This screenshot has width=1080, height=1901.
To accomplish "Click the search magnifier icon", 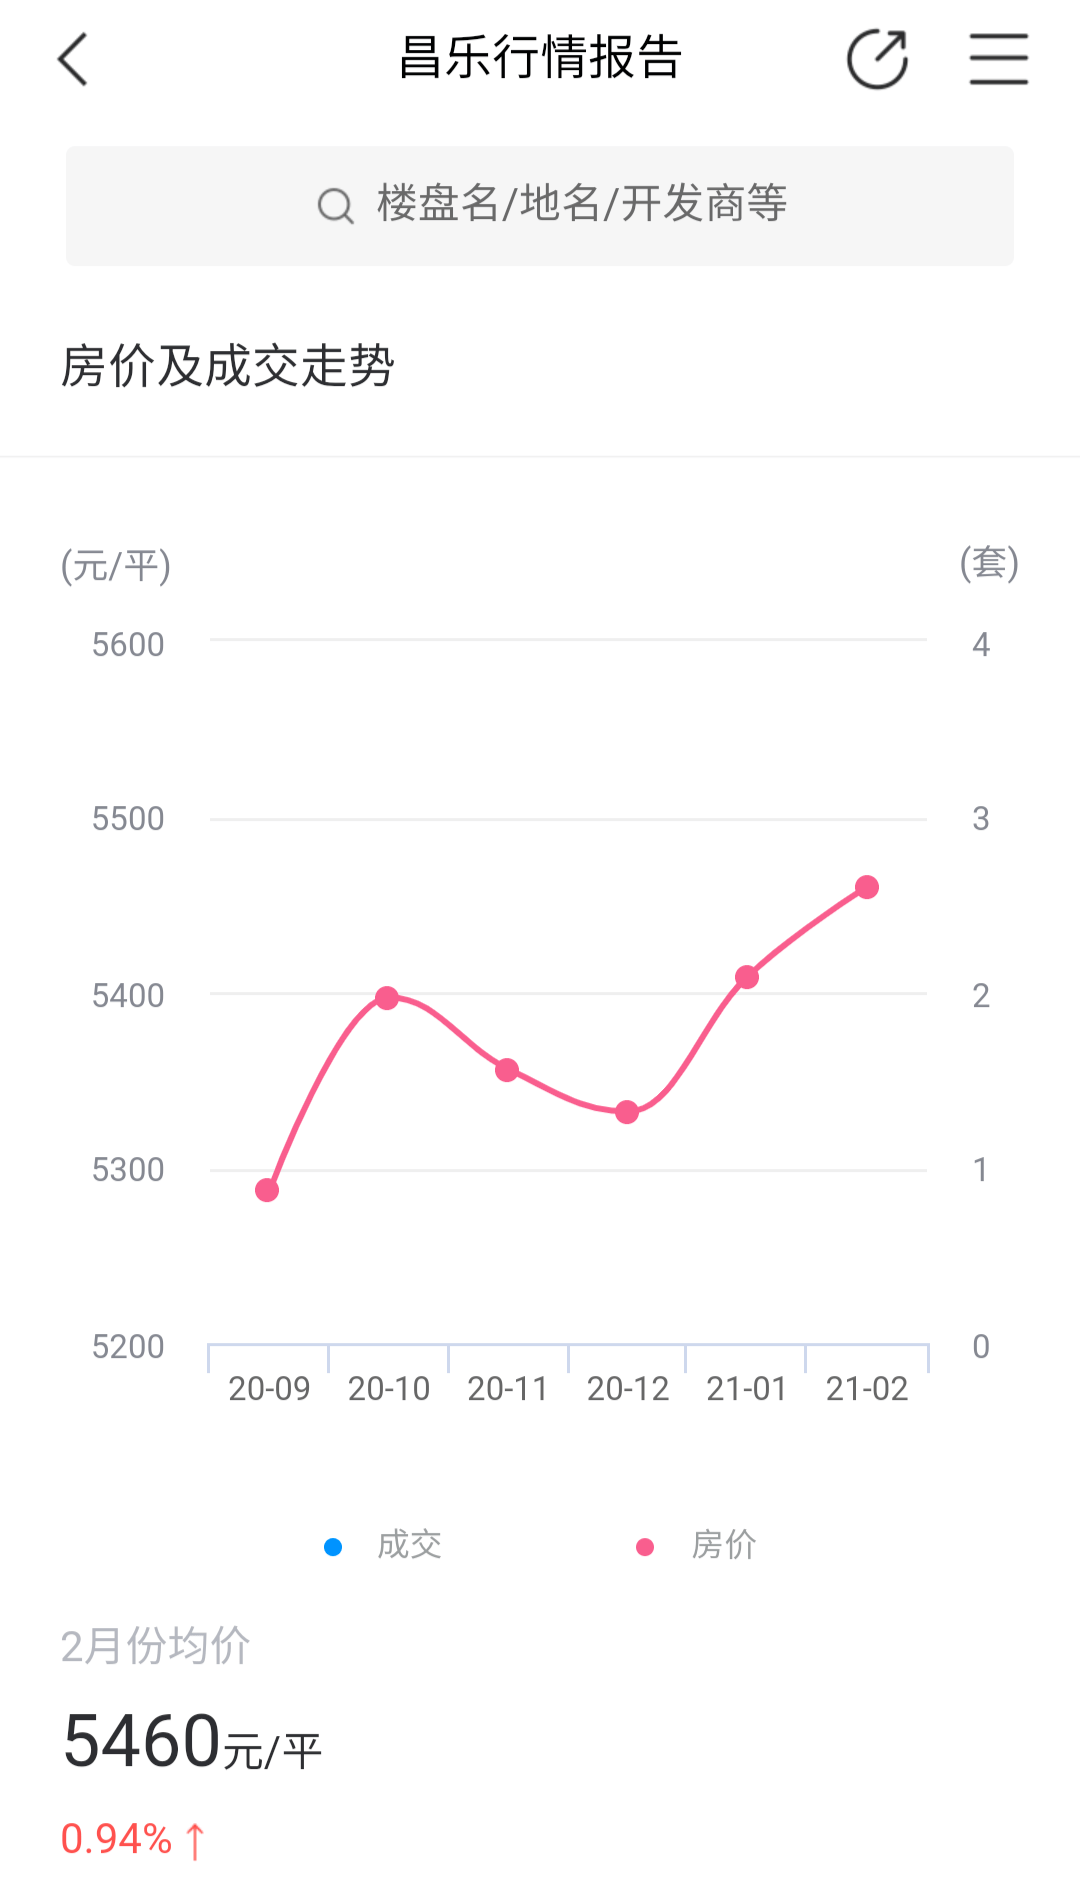I will 335,206.
